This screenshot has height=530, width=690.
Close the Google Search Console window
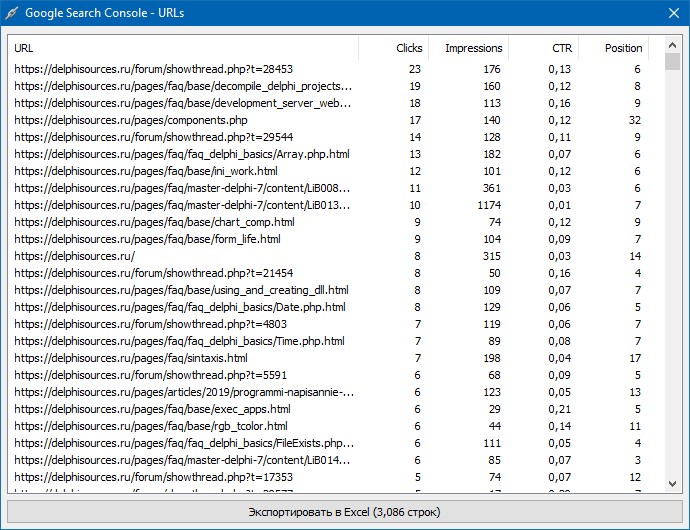coord(673,13)
